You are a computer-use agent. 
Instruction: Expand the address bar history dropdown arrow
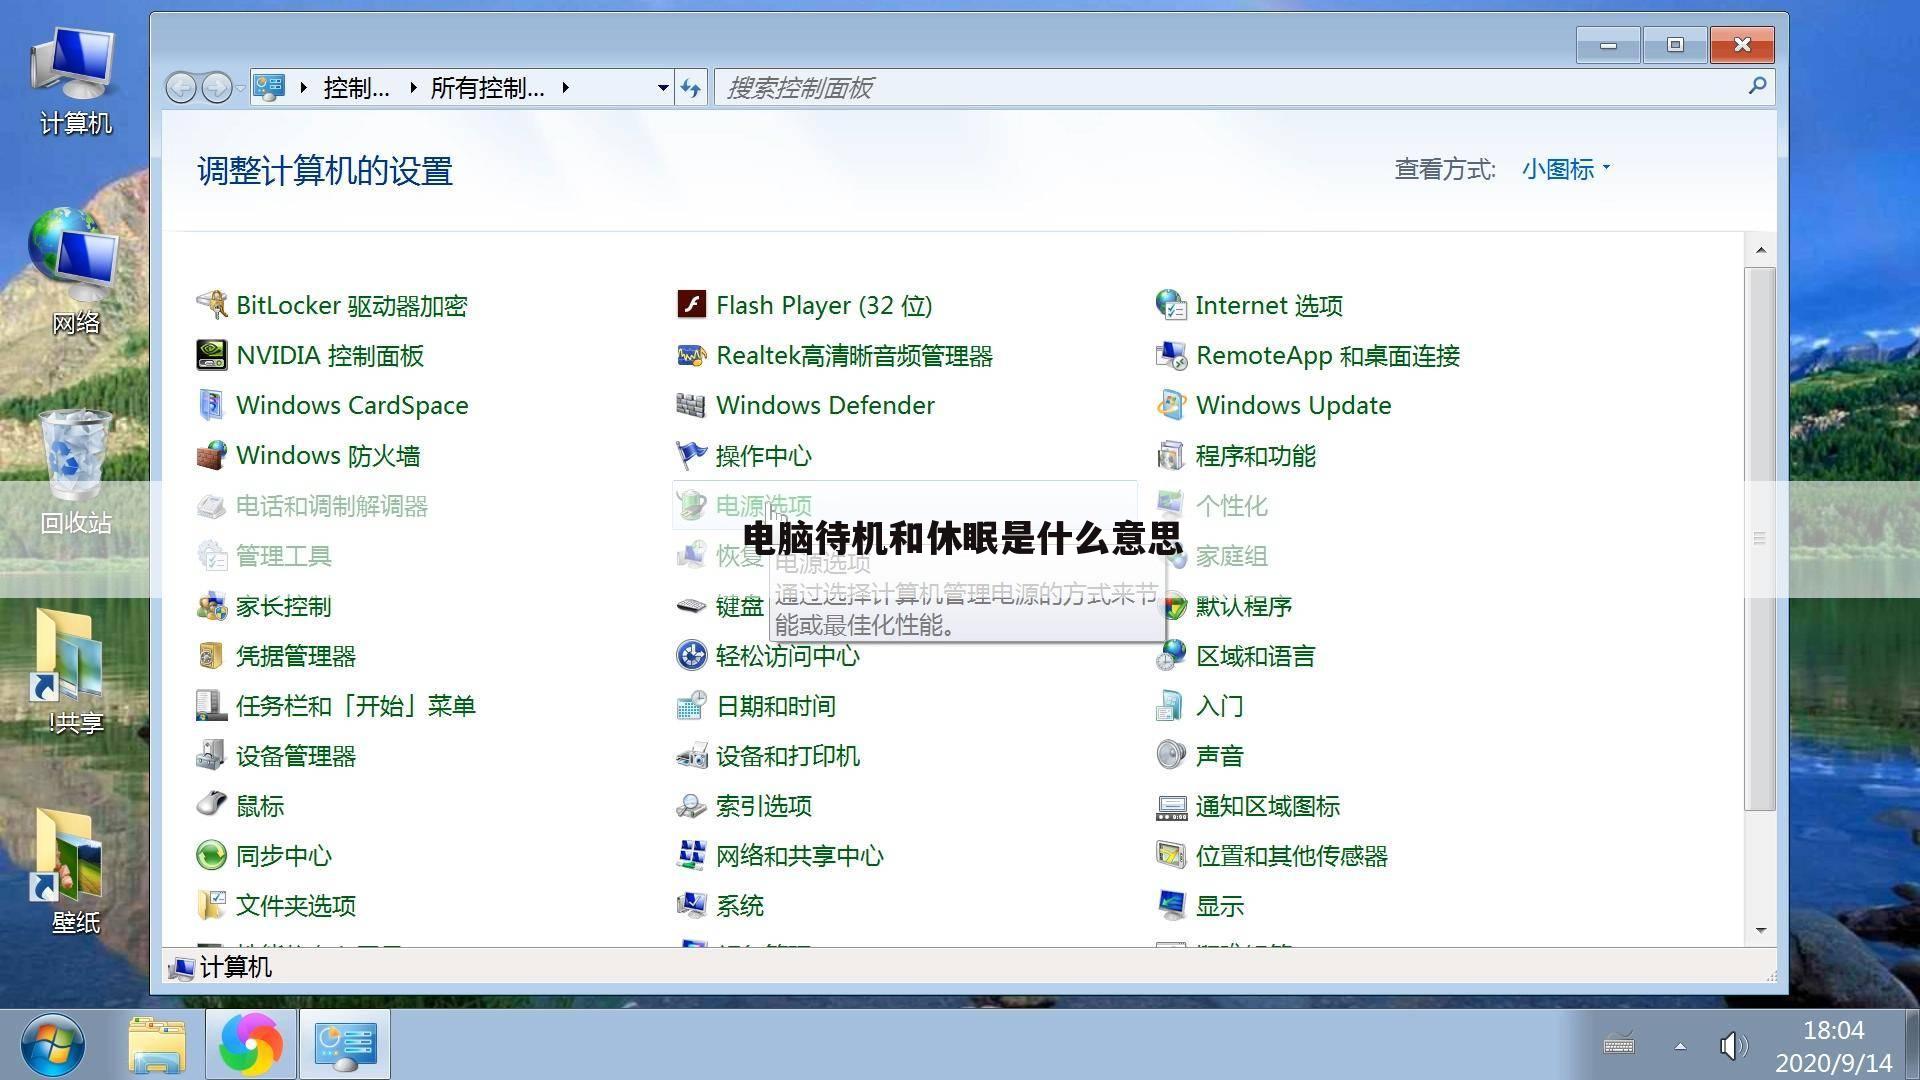click(662, 88)
